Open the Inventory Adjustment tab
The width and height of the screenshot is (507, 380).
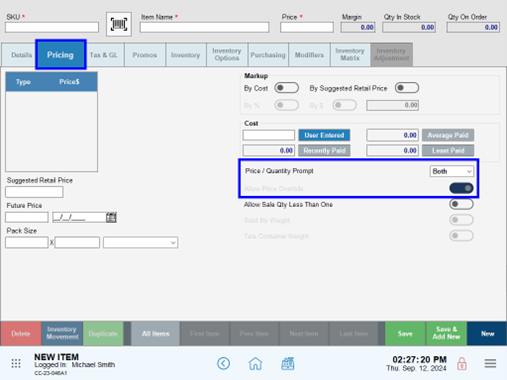pyautogui.click(x=392, y=55)
